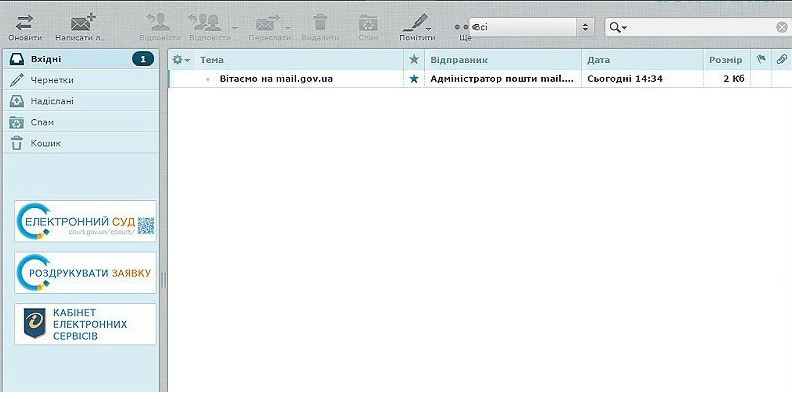Viewport: 792px width, 399px height.
Task: Clear the search field with X
Action: 782,27
